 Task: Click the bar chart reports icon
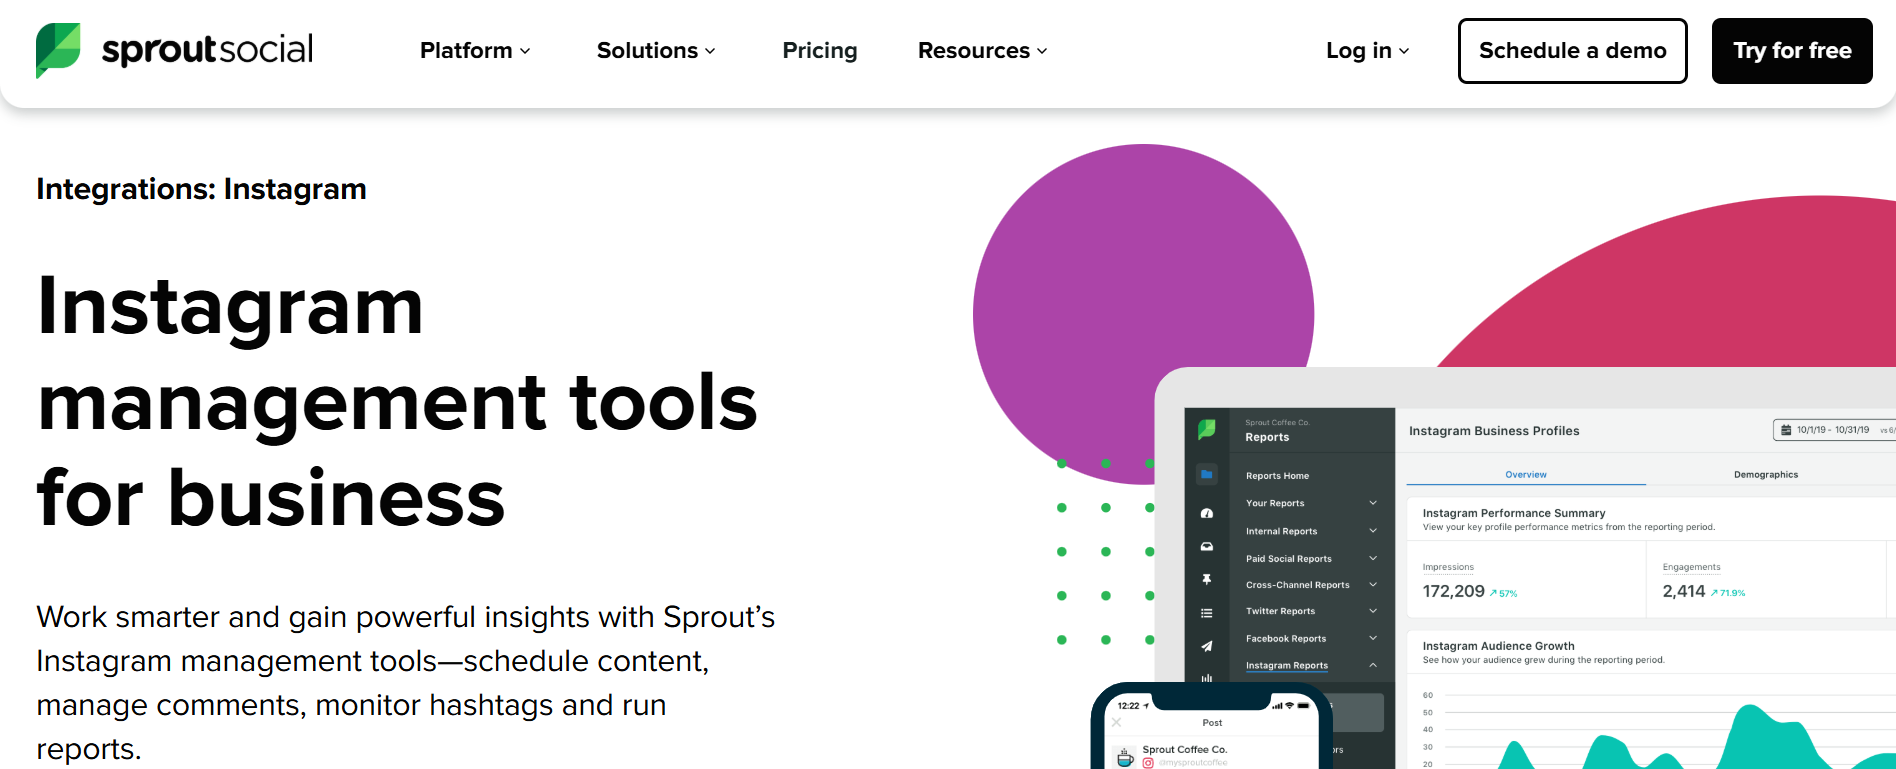click(1207, 678)
